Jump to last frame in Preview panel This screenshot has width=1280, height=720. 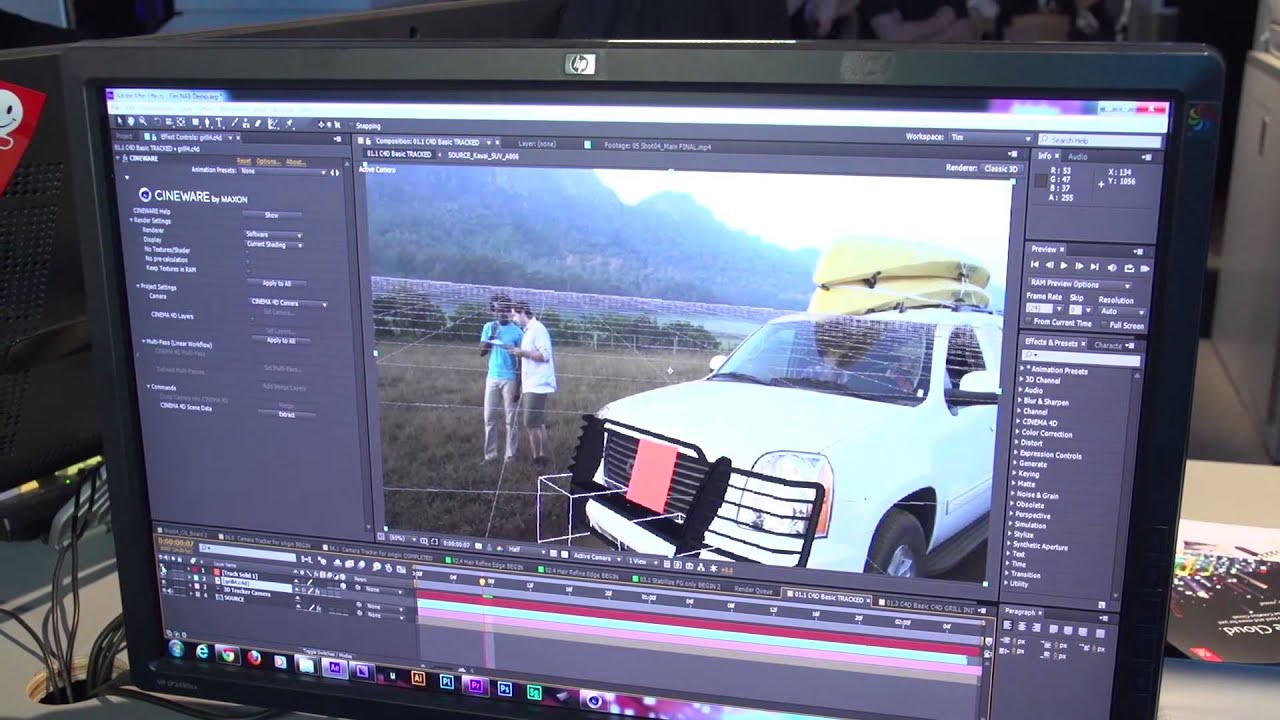[1094, 267]
